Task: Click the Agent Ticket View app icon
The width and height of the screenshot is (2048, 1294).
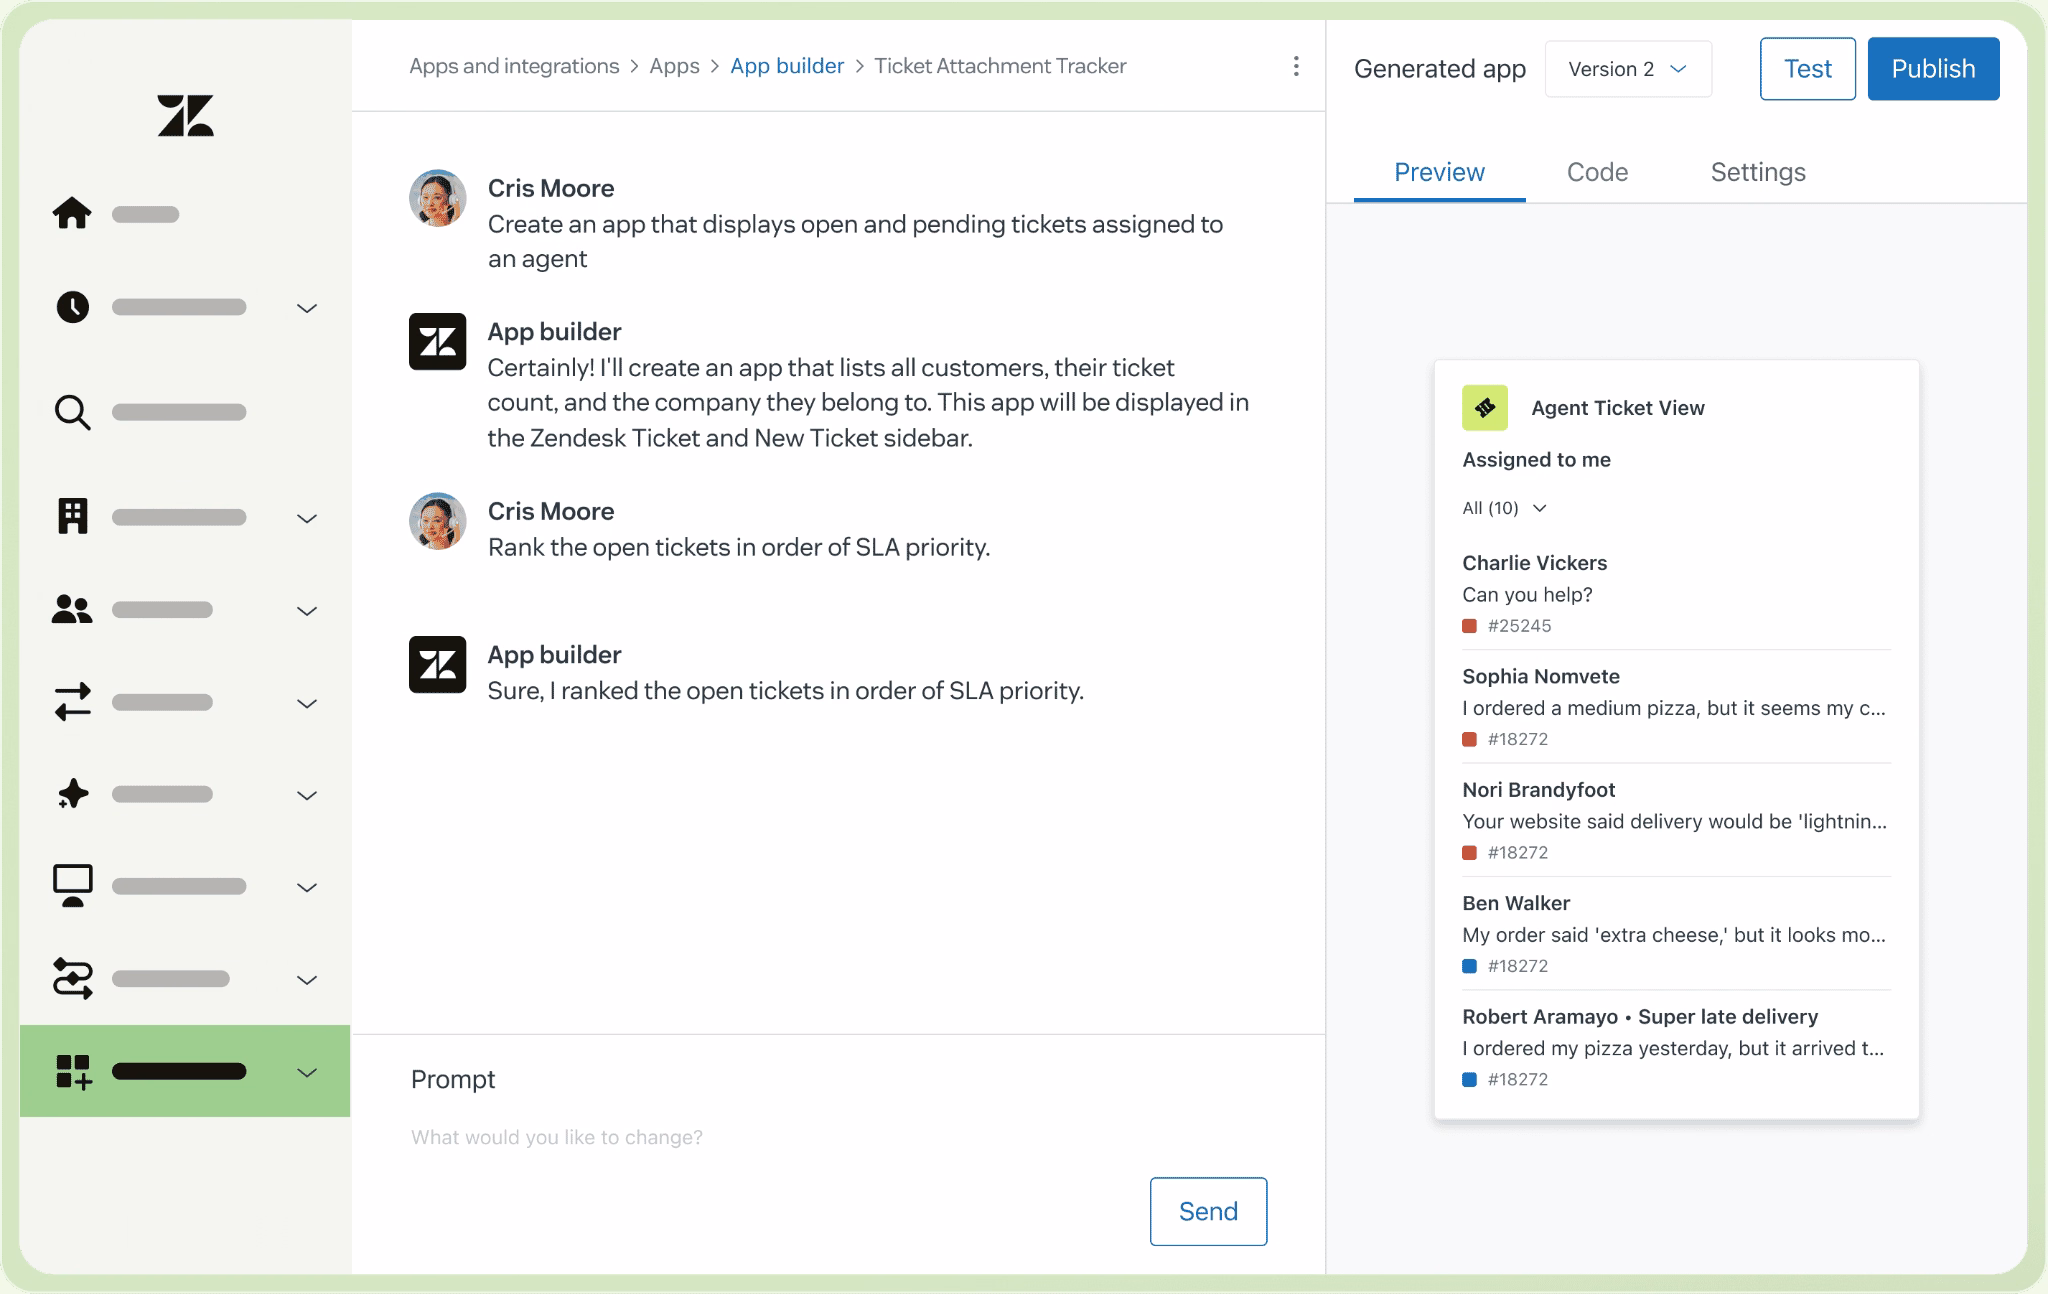Action: coord(1484,408)
